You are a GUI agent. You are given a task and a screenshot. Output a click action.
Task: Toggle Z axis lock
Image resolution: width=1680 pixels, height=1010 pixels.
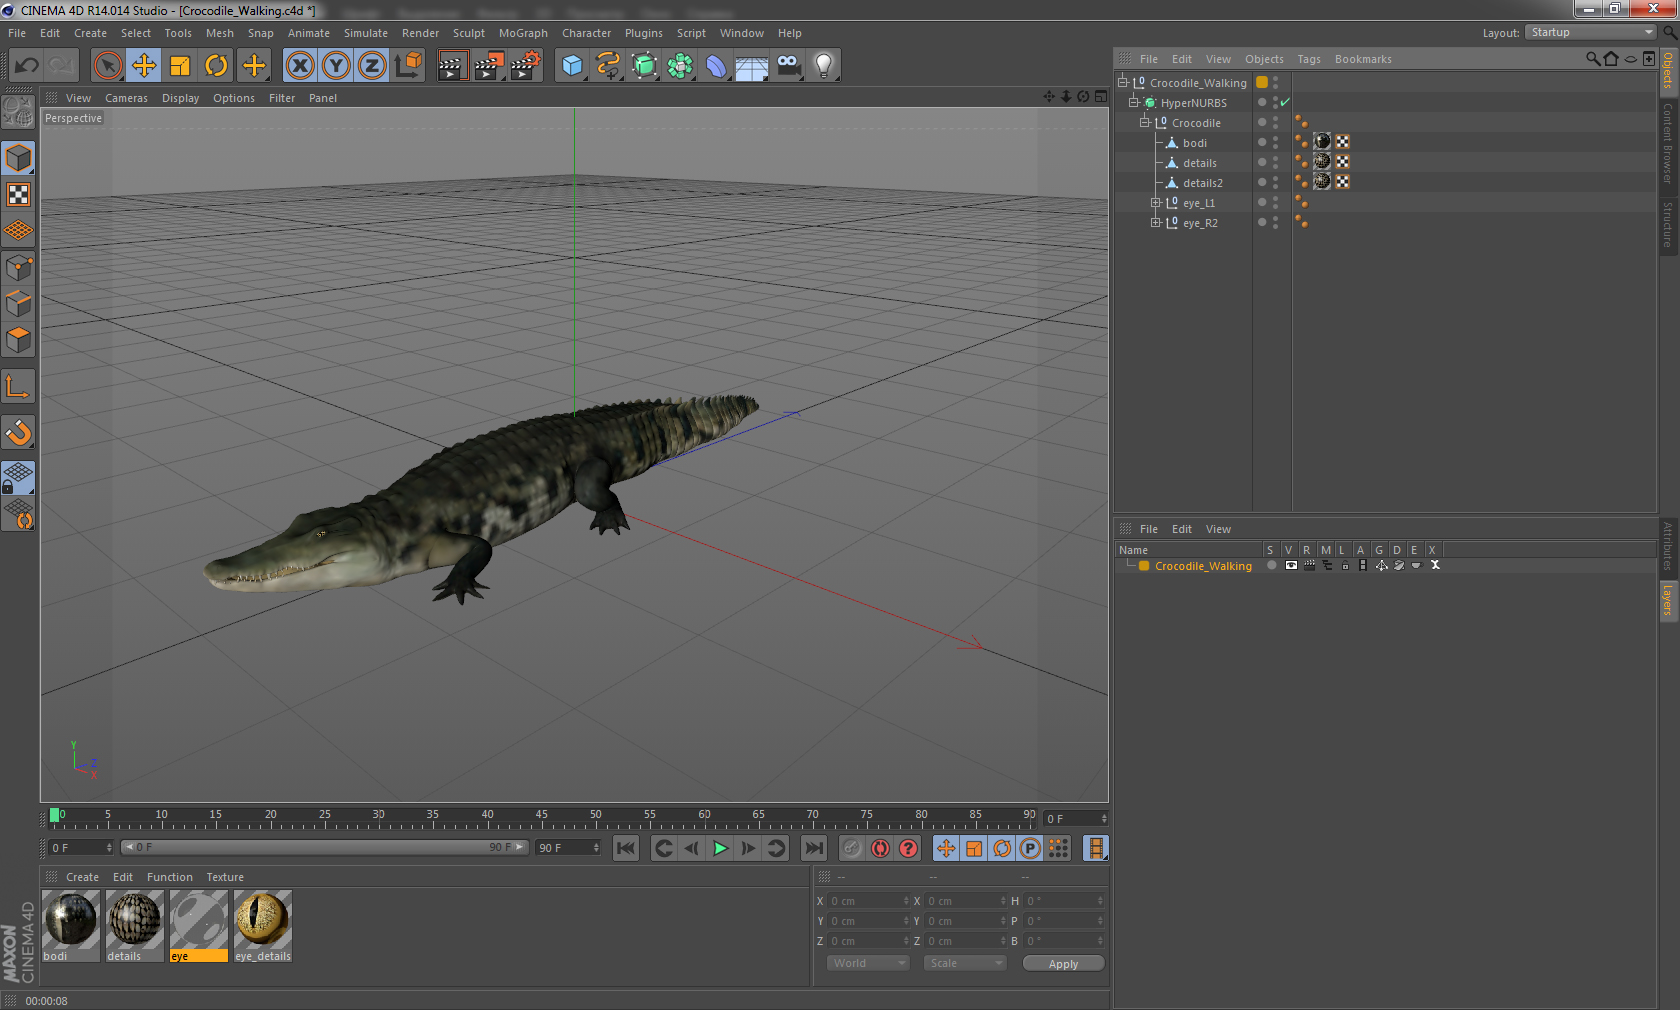tap(372, 66)
